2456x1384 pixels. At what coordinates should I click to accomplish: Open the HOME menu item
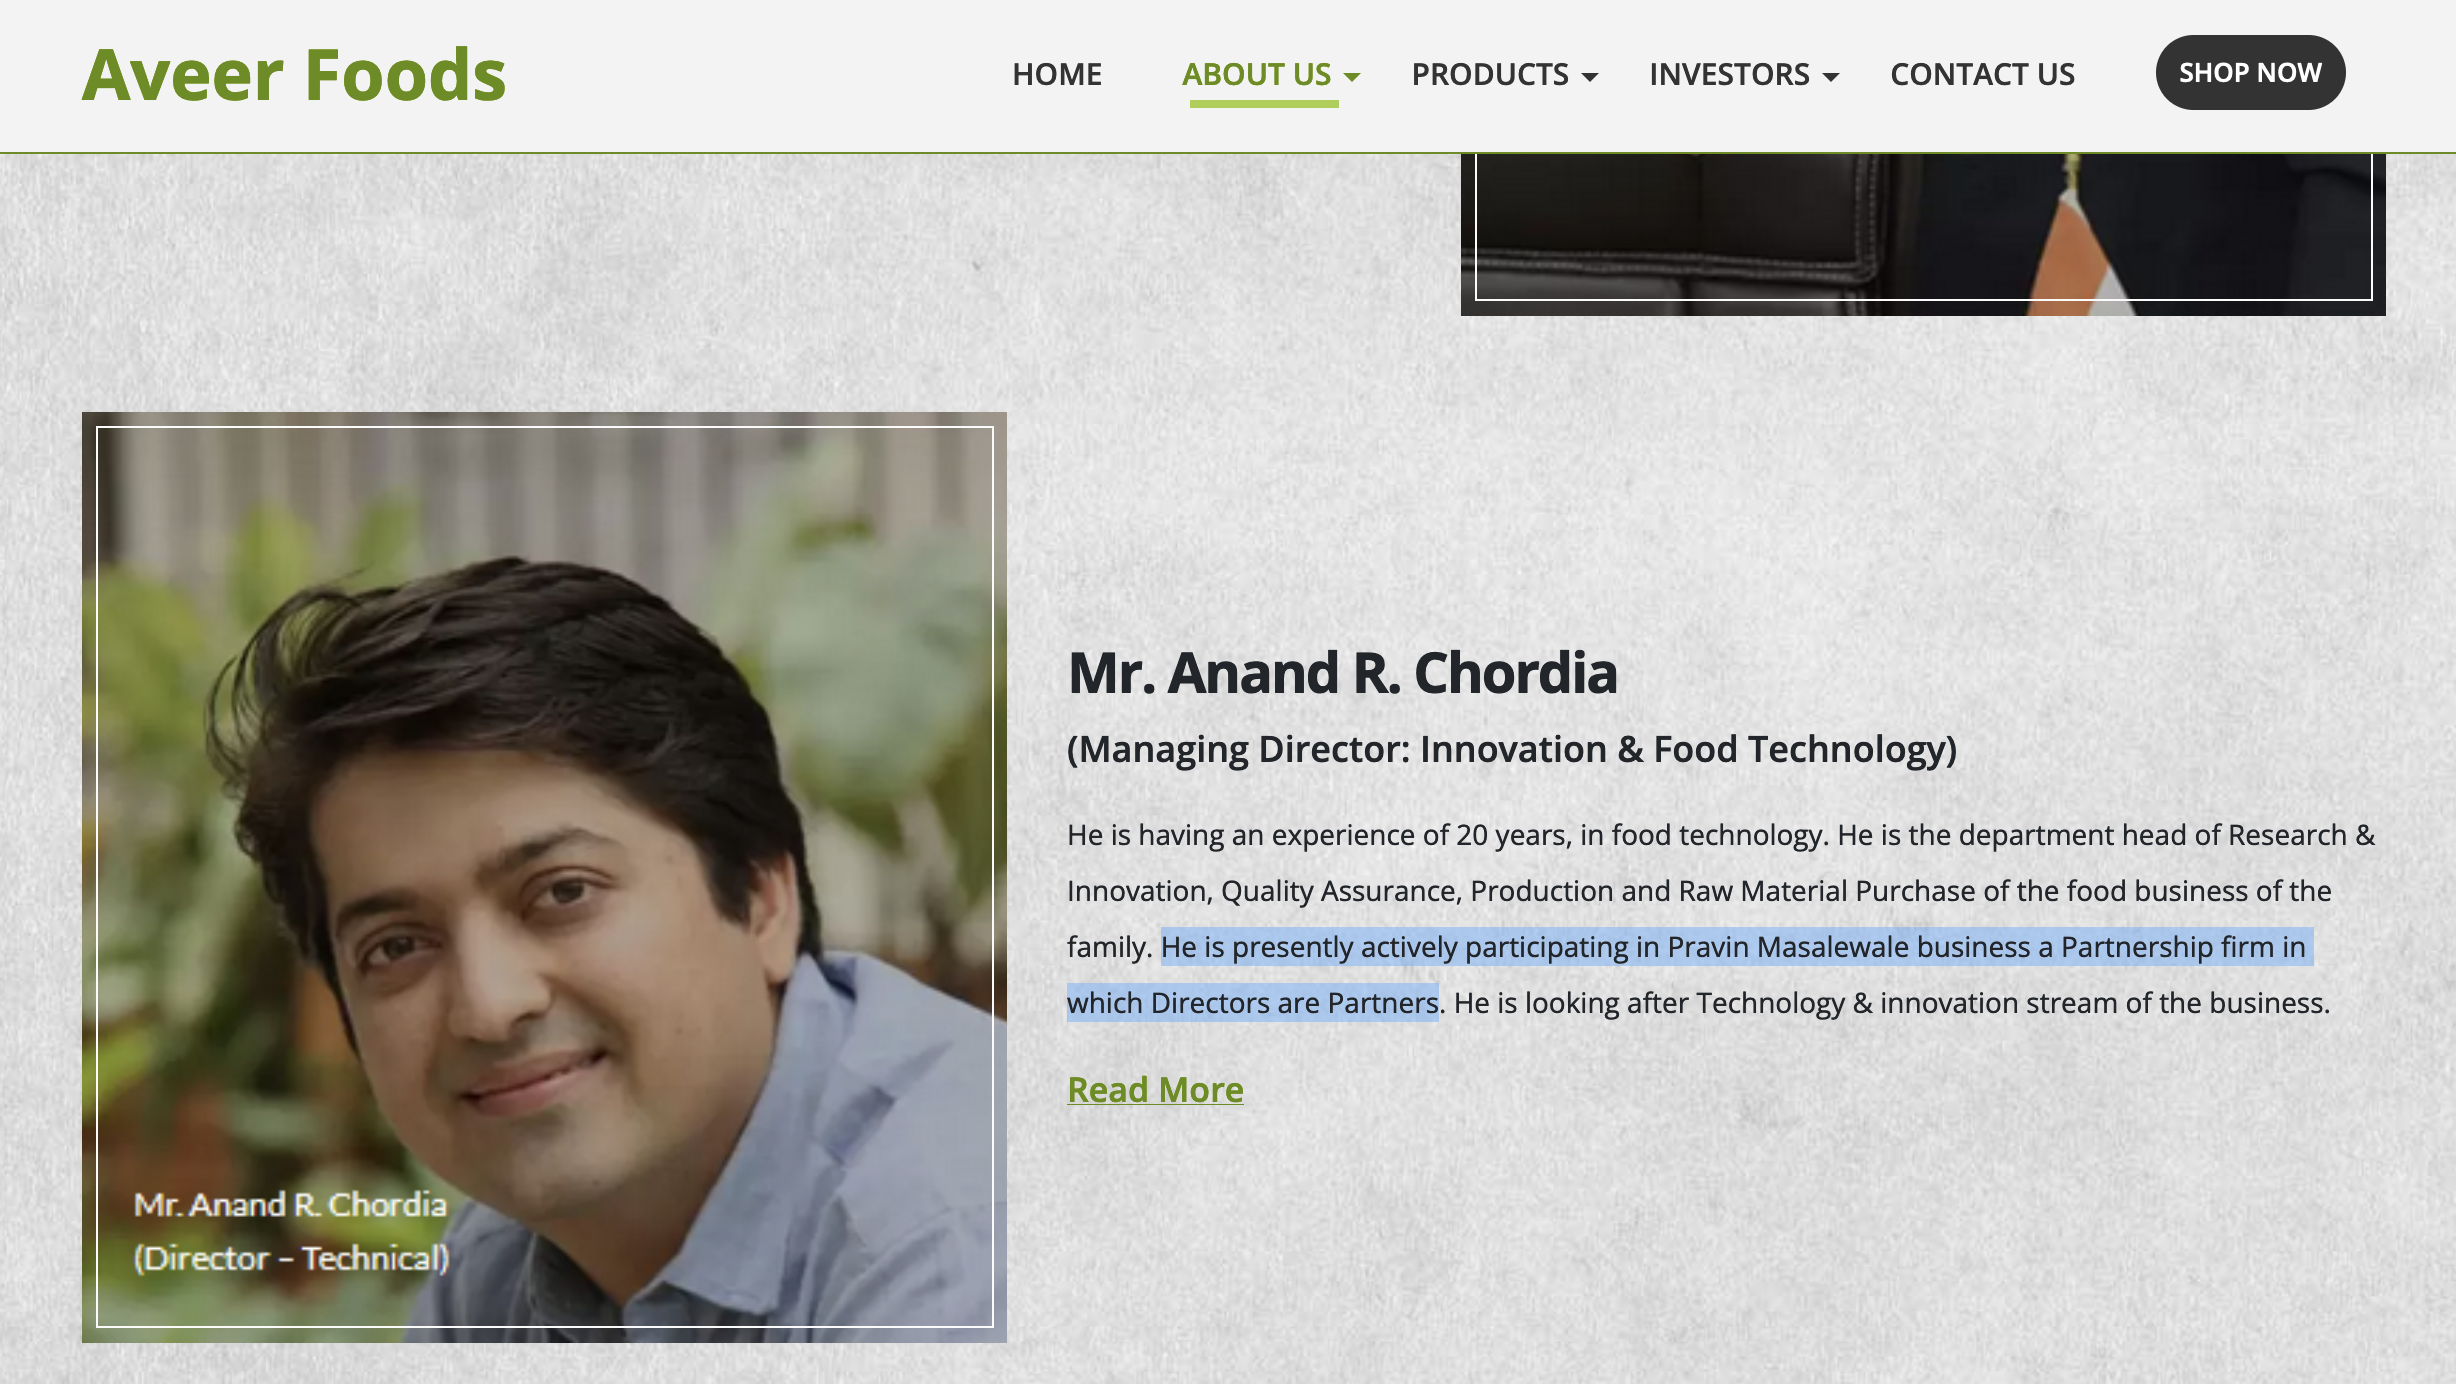1057,74
